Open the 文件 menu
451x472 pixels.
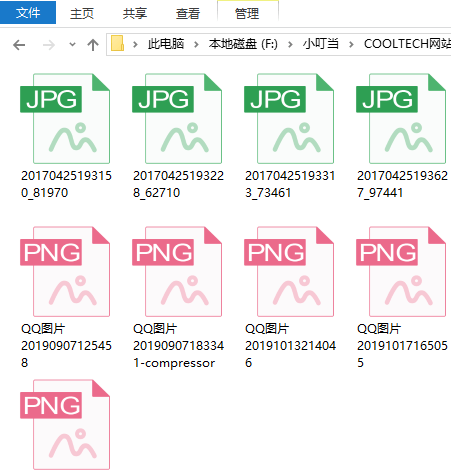[x=28, y=13]
